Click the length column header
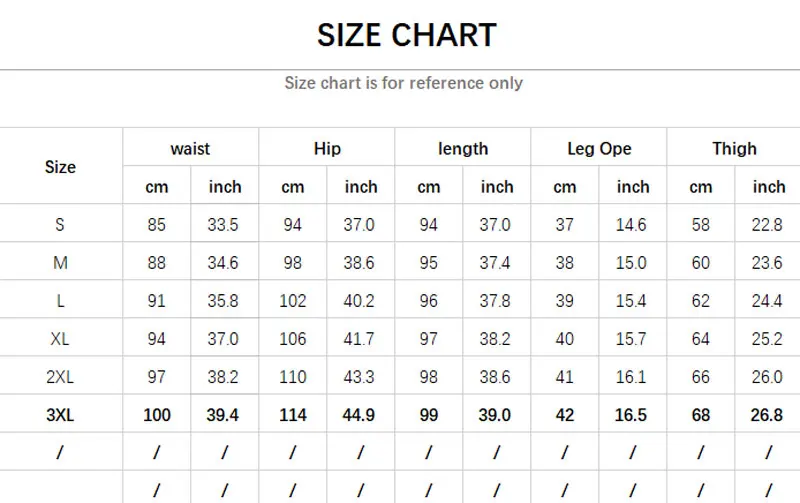This screenshot has height=503, width=800. (x=463, y=149)
